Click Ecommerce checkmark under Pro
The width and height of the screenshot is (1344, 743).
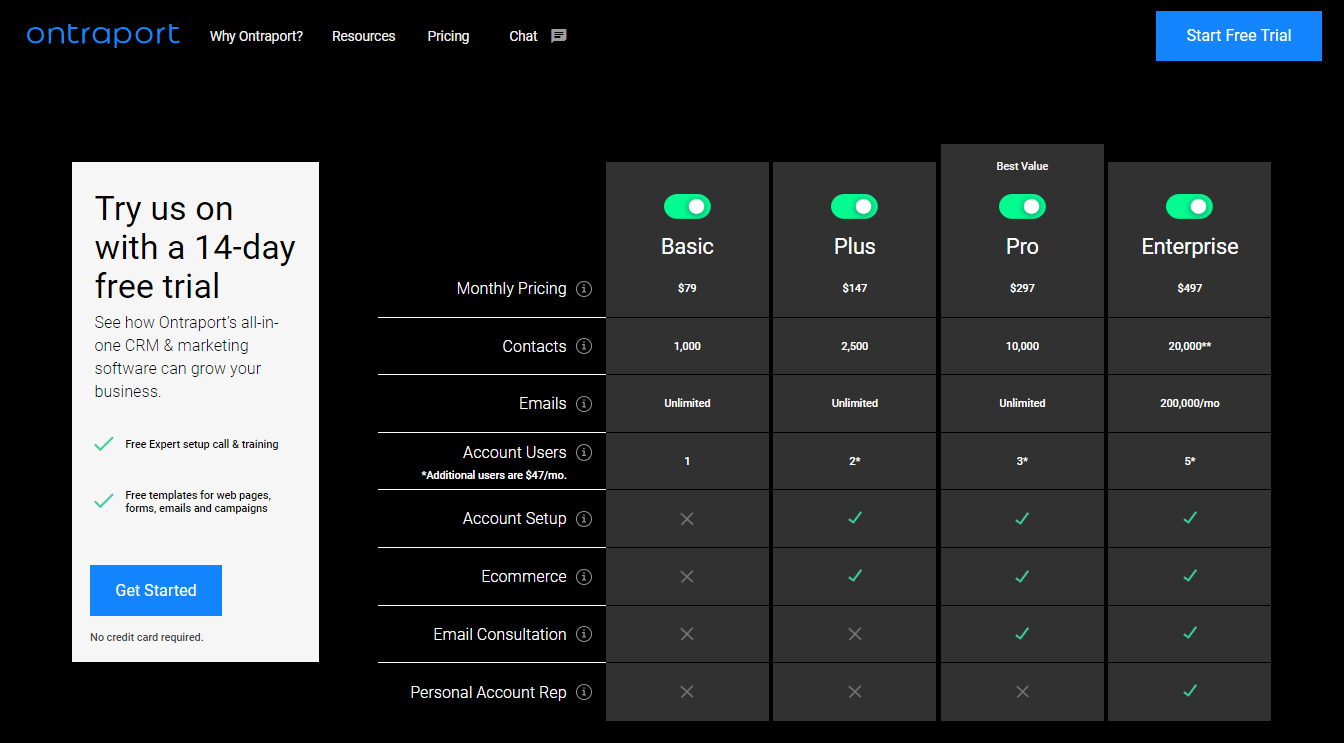point(1022,576)
